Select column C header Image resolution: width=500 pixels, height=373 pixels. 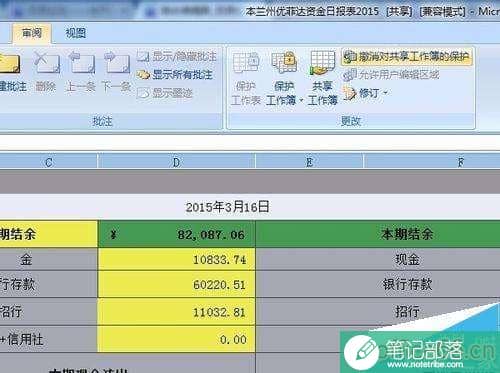(49, 162)
